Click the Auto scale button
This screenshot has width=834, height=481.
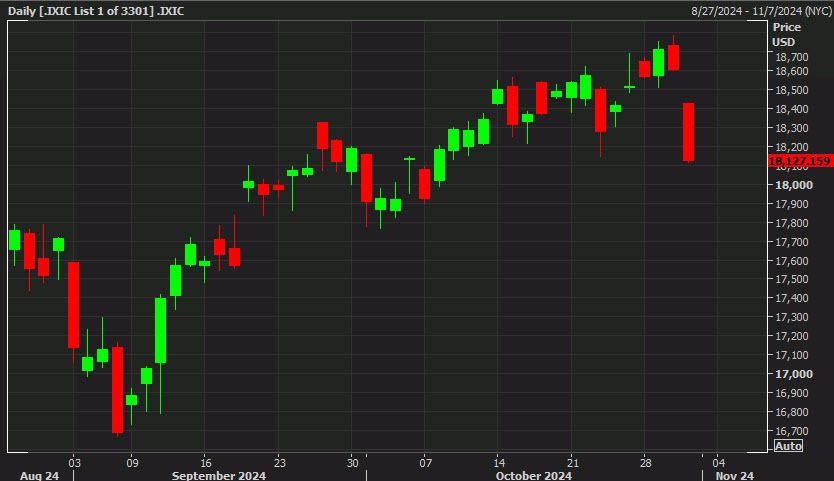788,446
